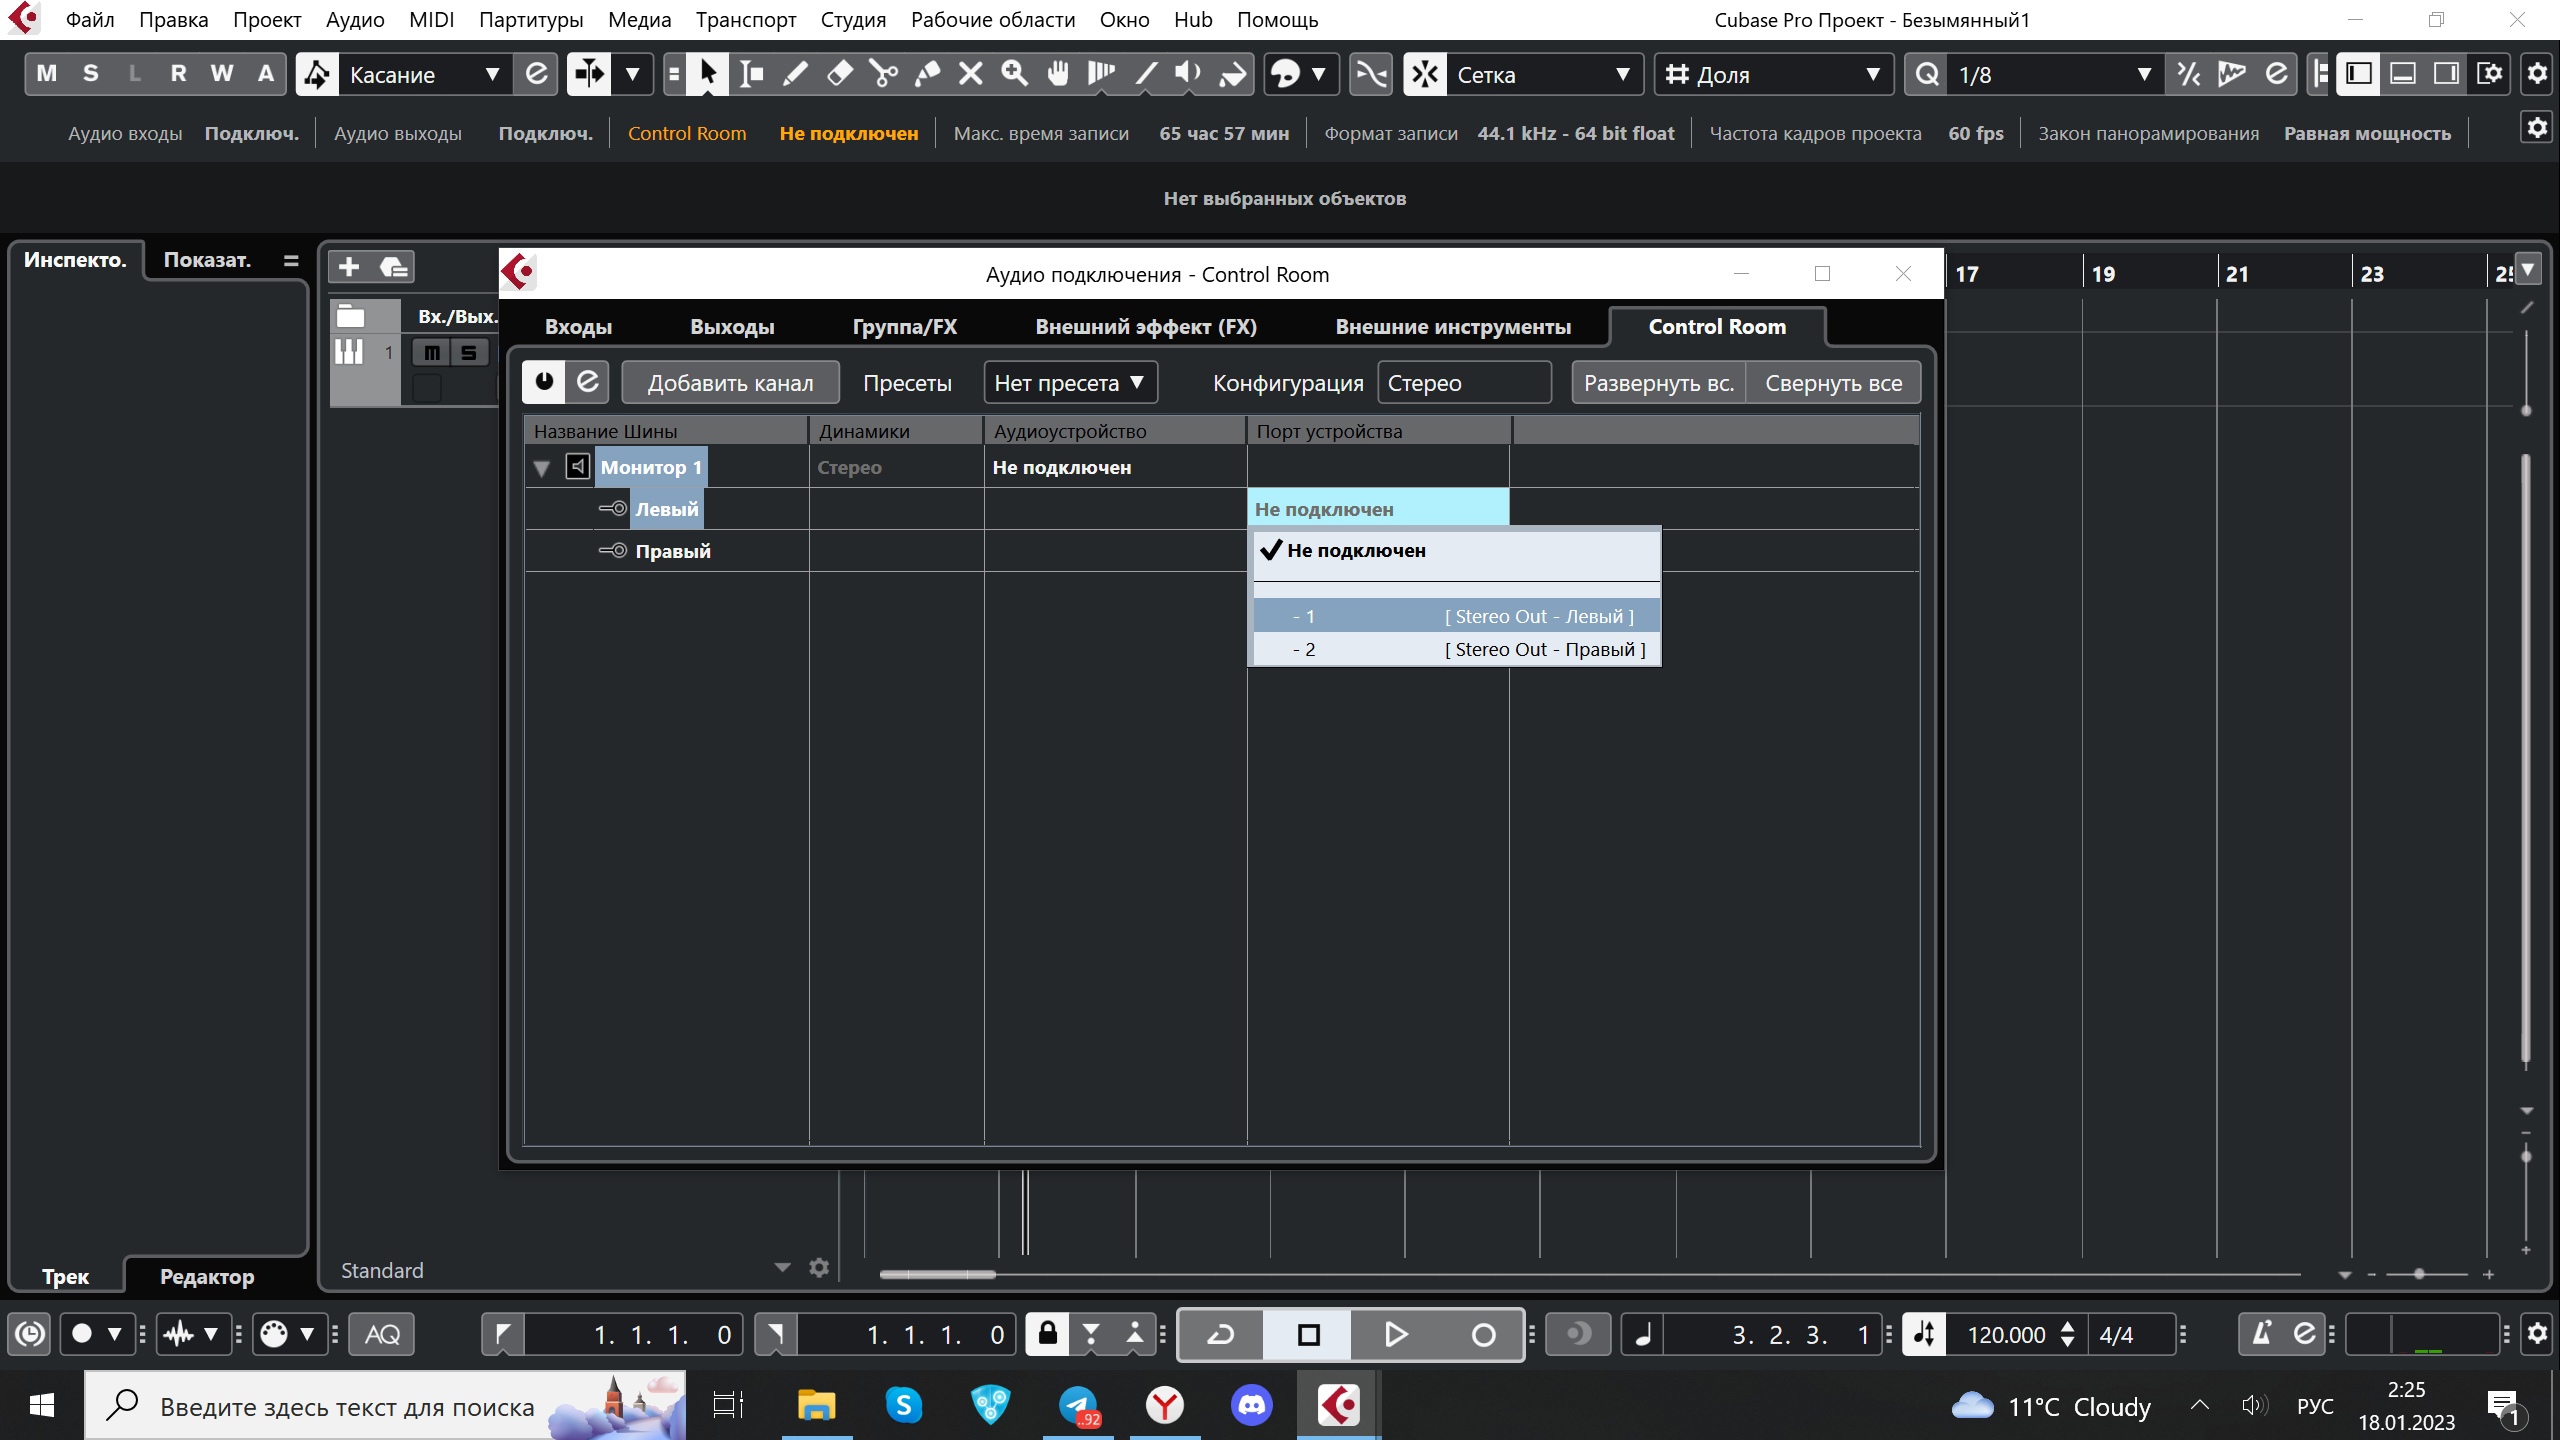The width and height of the screenshot is (2560, 1440).
Task: Open the Транспорт menu
Action: point(745,20)
